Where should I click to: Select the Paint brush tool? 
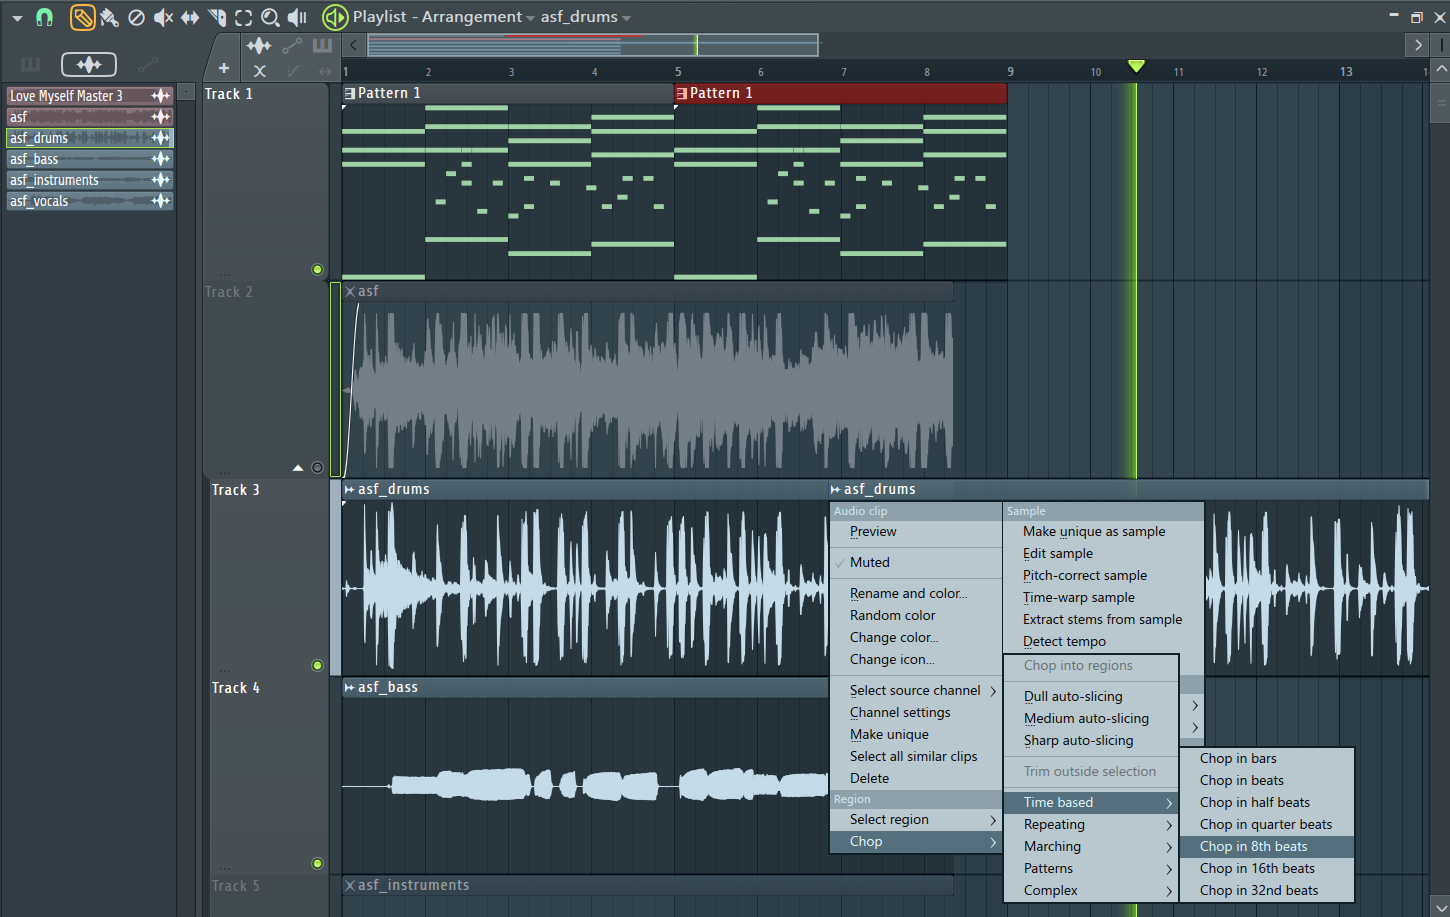(x=110, y=17)
